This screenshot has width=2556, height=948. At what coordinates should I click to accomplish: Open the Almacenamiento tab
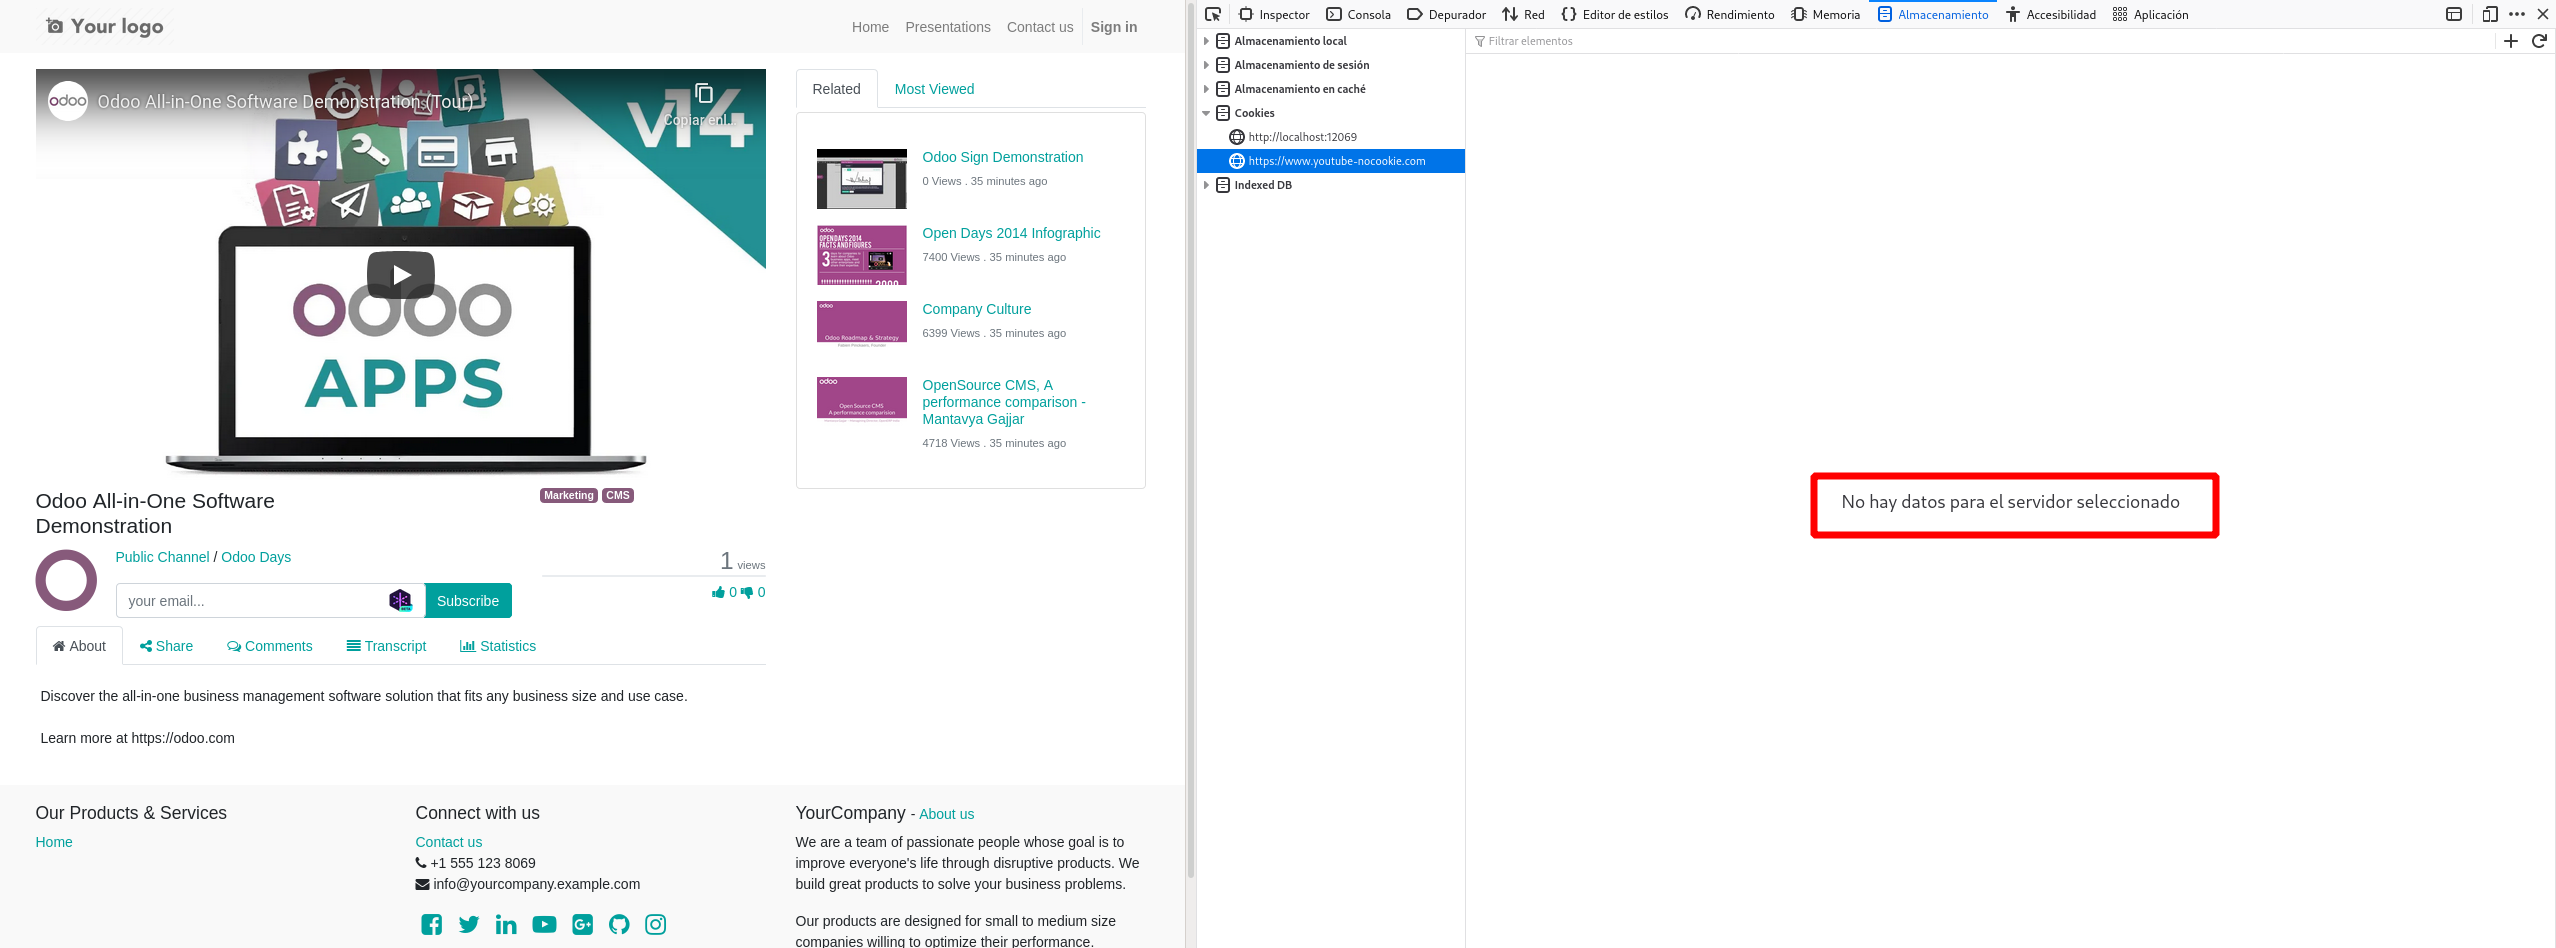click(1933, 14)
